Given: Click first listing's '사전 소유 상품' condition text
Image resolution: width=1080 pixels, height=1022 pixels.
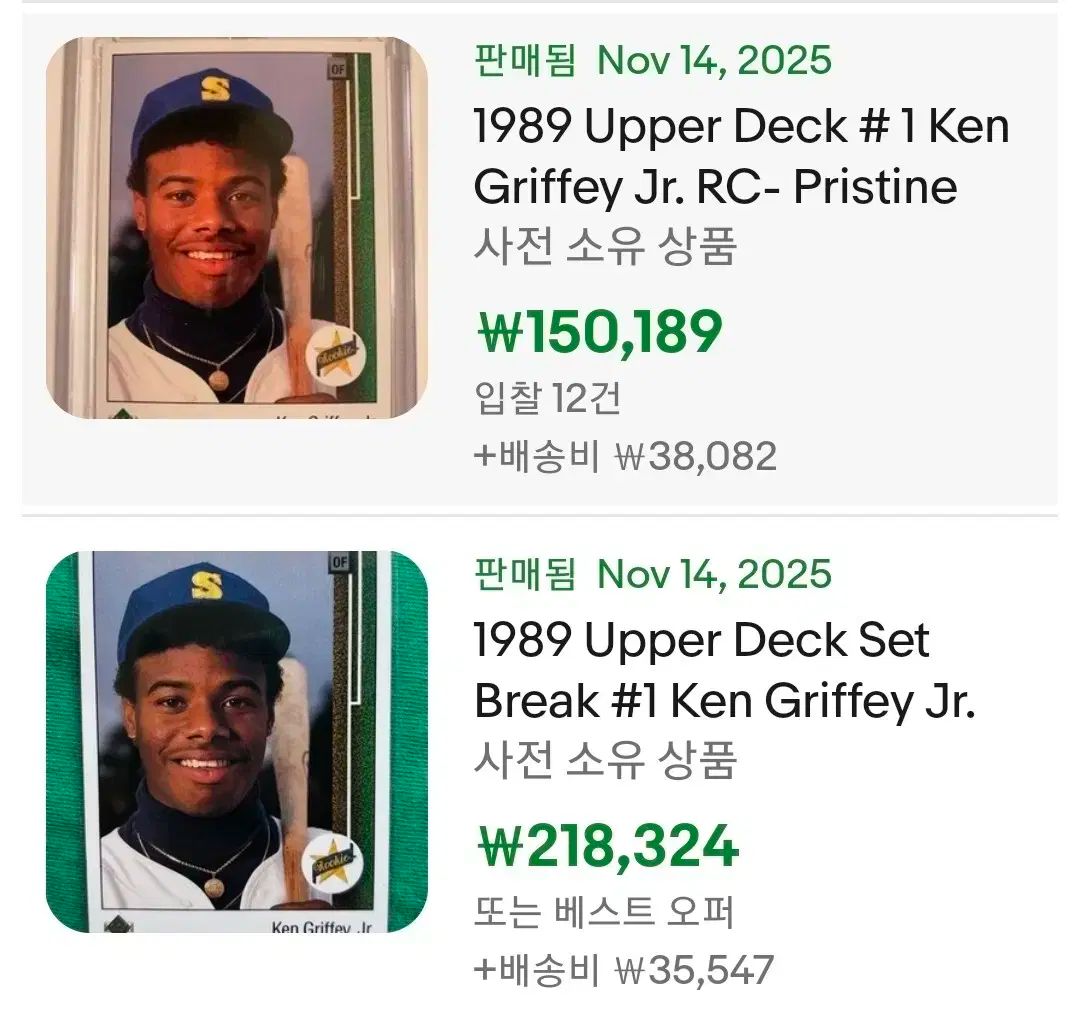Looking at the screenshot, I should (604, 246).
